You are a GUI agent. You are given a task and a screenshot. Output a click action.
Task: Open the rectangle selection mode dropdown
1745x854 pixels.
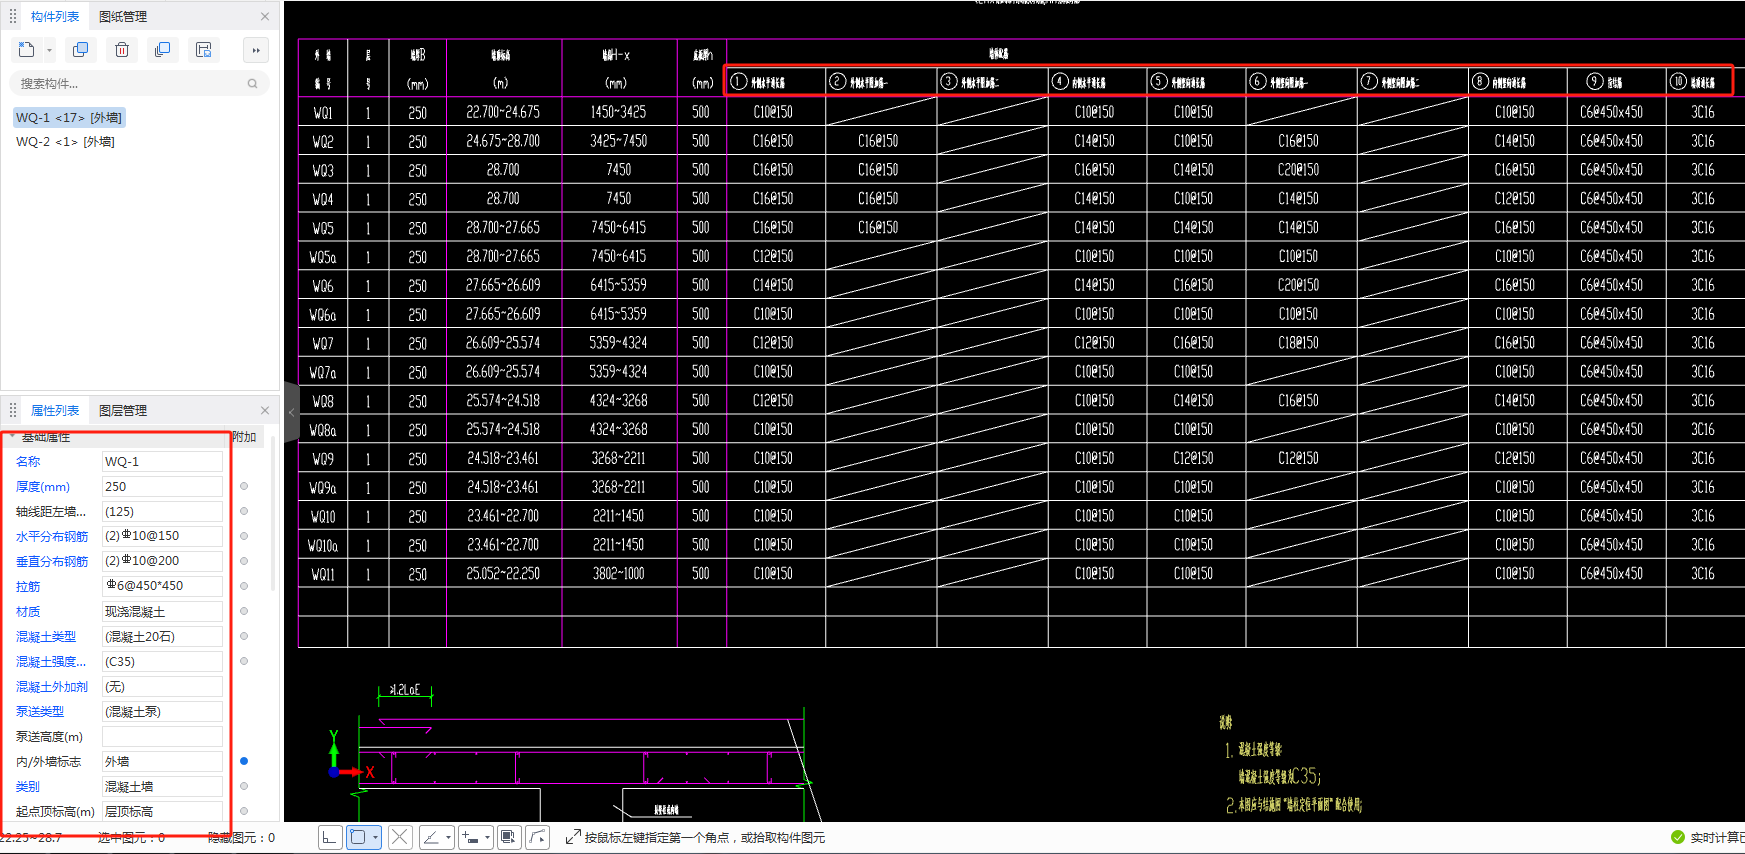tap(375, 837)
